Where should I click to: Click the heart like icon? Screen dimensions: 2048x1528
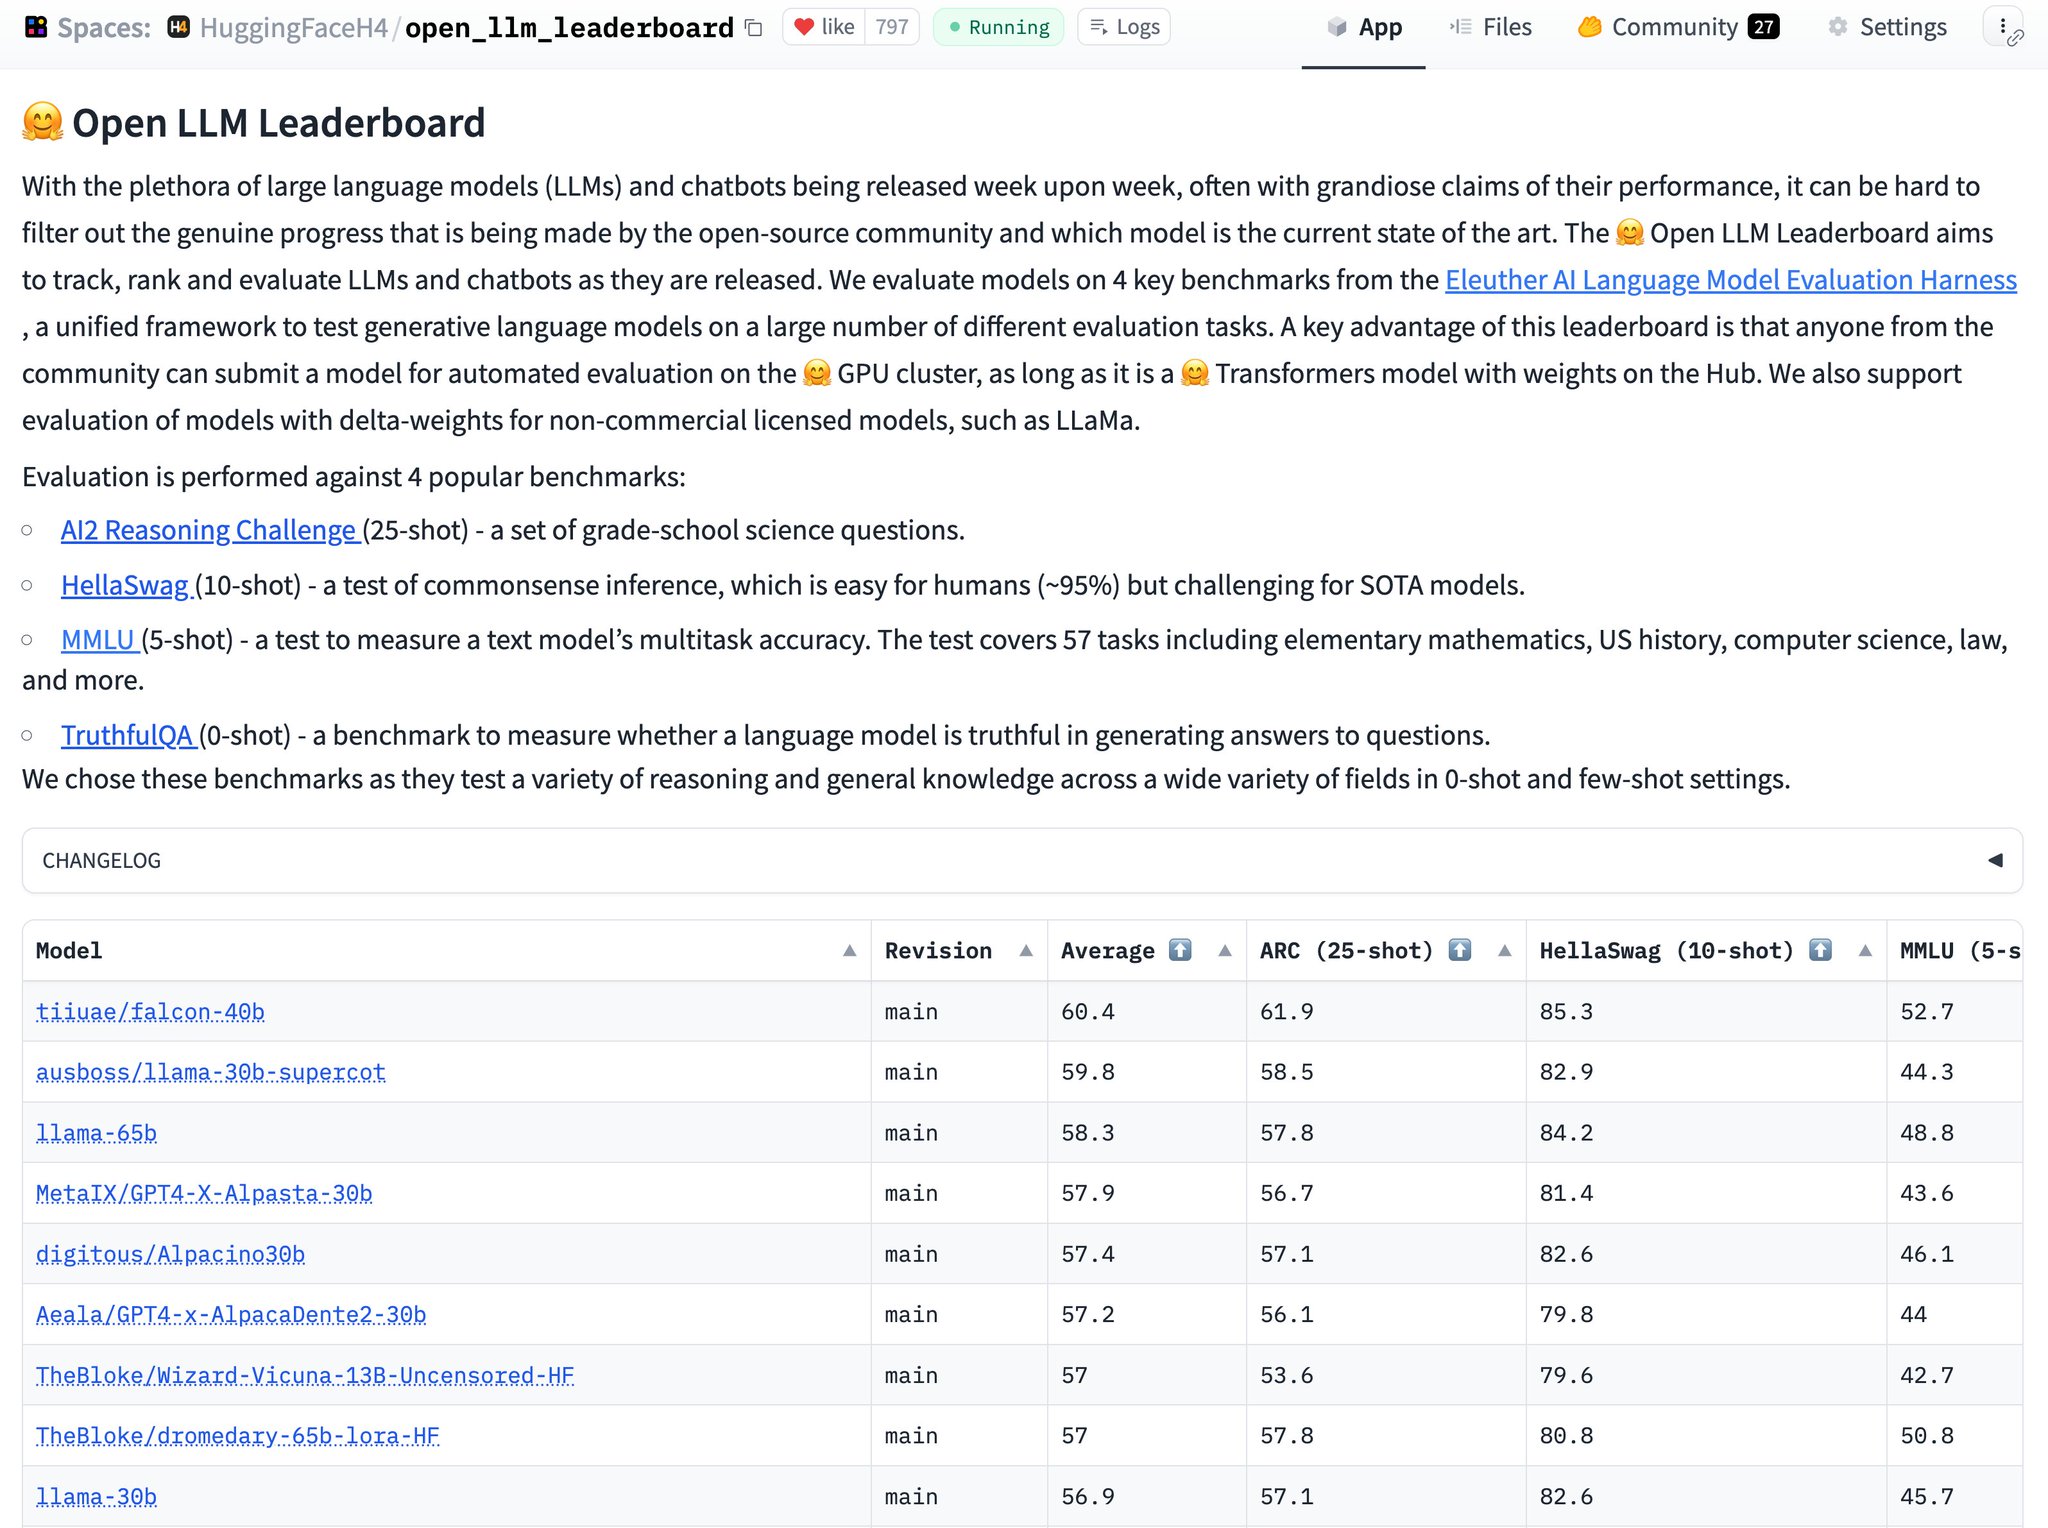pyautogui.click(x=803, y=27)
